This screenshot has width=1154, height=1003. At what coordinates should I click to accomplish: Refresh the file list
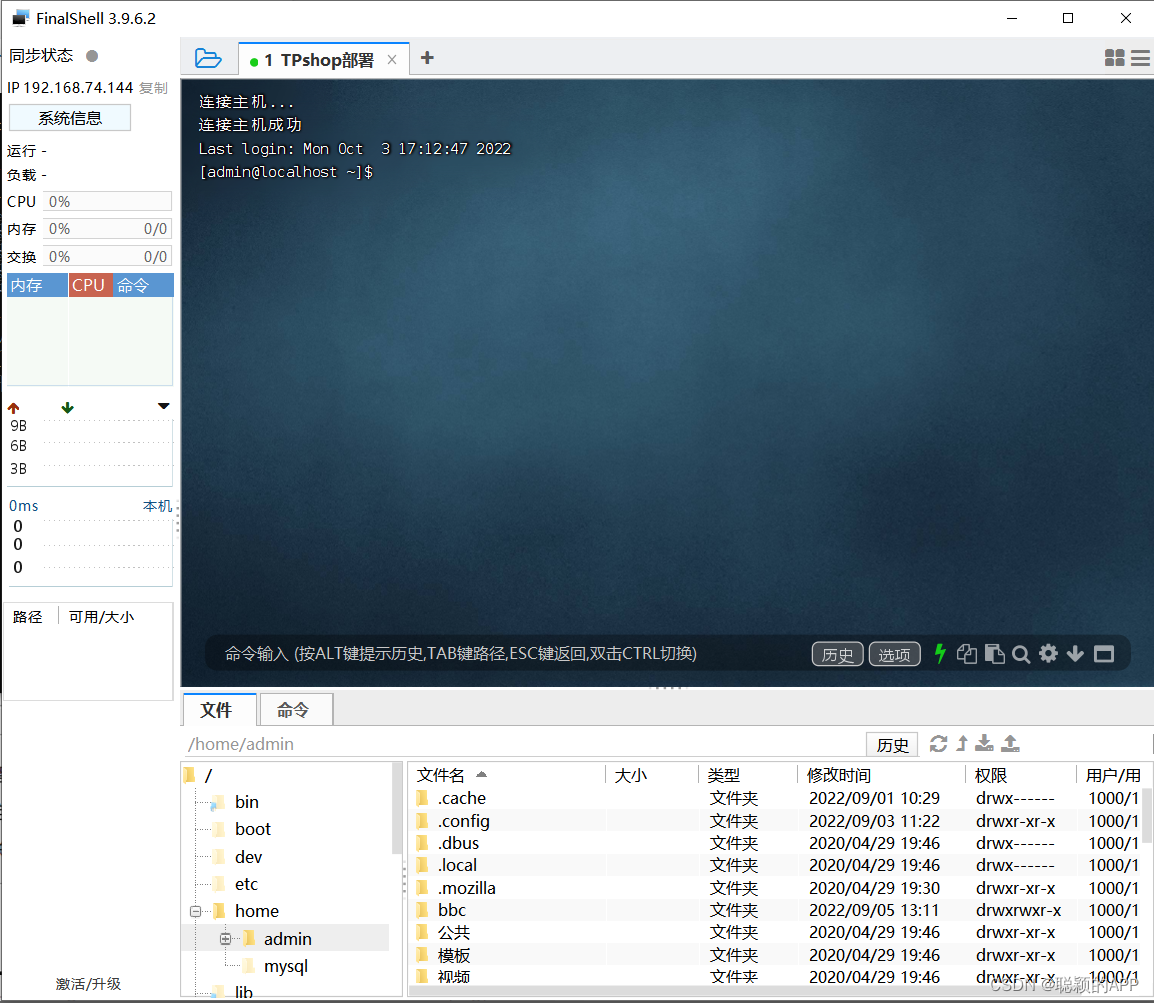938,743
